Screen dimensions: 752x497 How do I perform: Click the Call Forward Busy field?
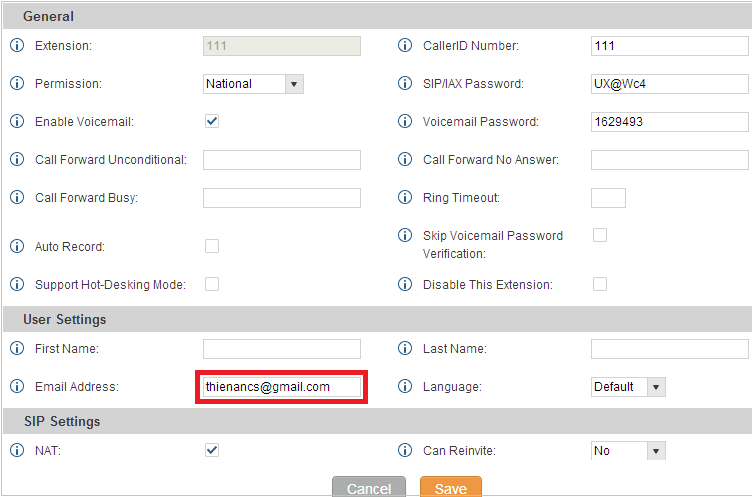[282, 198]
